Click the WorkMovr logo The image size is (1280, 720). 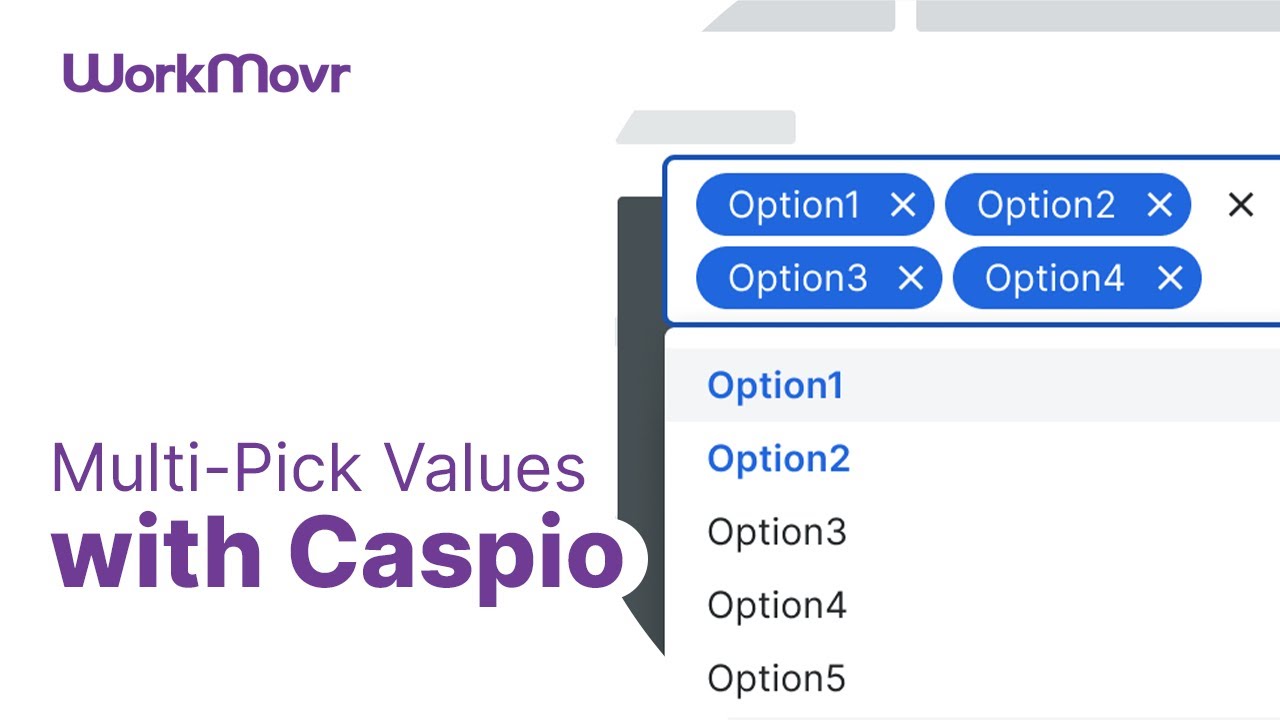tap(207, 74)
